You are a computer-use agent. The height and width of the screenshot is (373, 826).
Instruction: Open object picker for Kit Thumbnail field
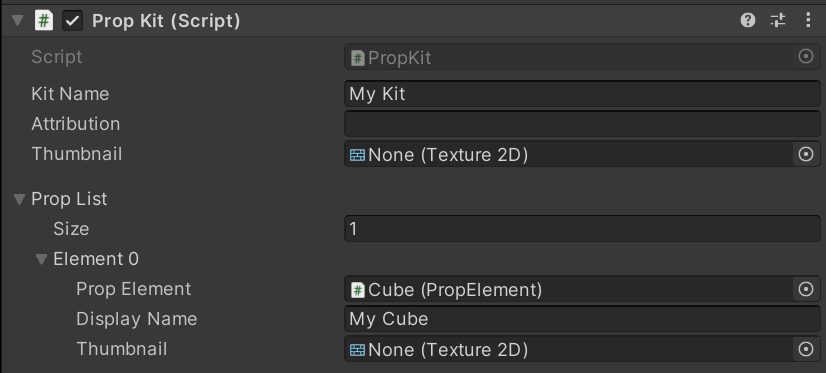(806, 154)
